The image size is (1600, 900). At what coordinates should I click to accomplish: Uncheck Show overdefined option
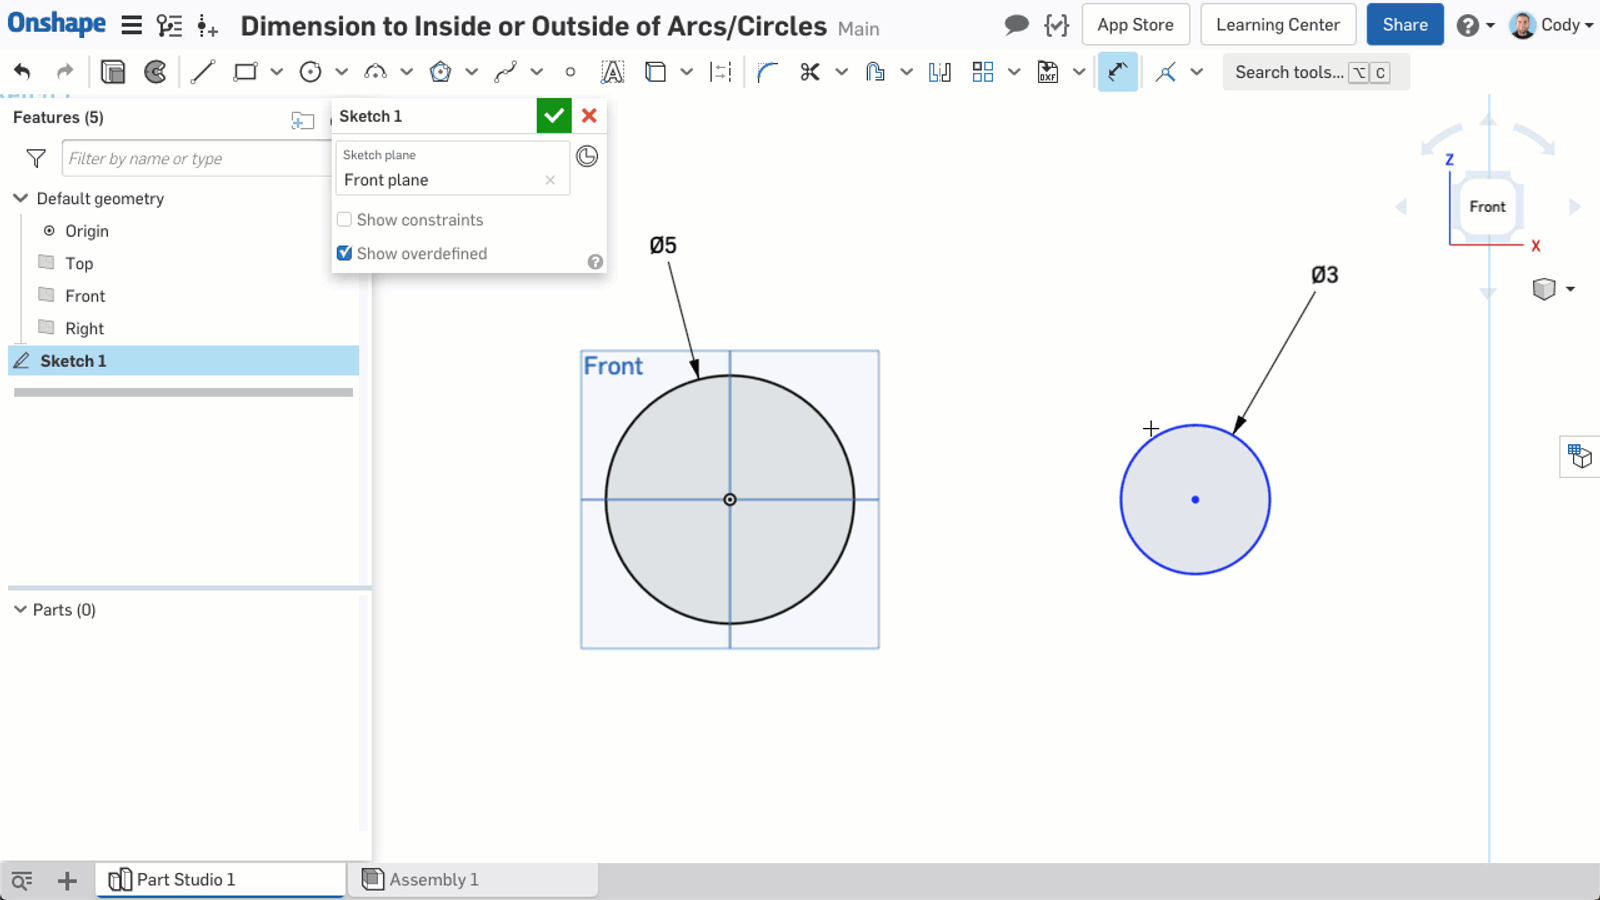point(344,253)
